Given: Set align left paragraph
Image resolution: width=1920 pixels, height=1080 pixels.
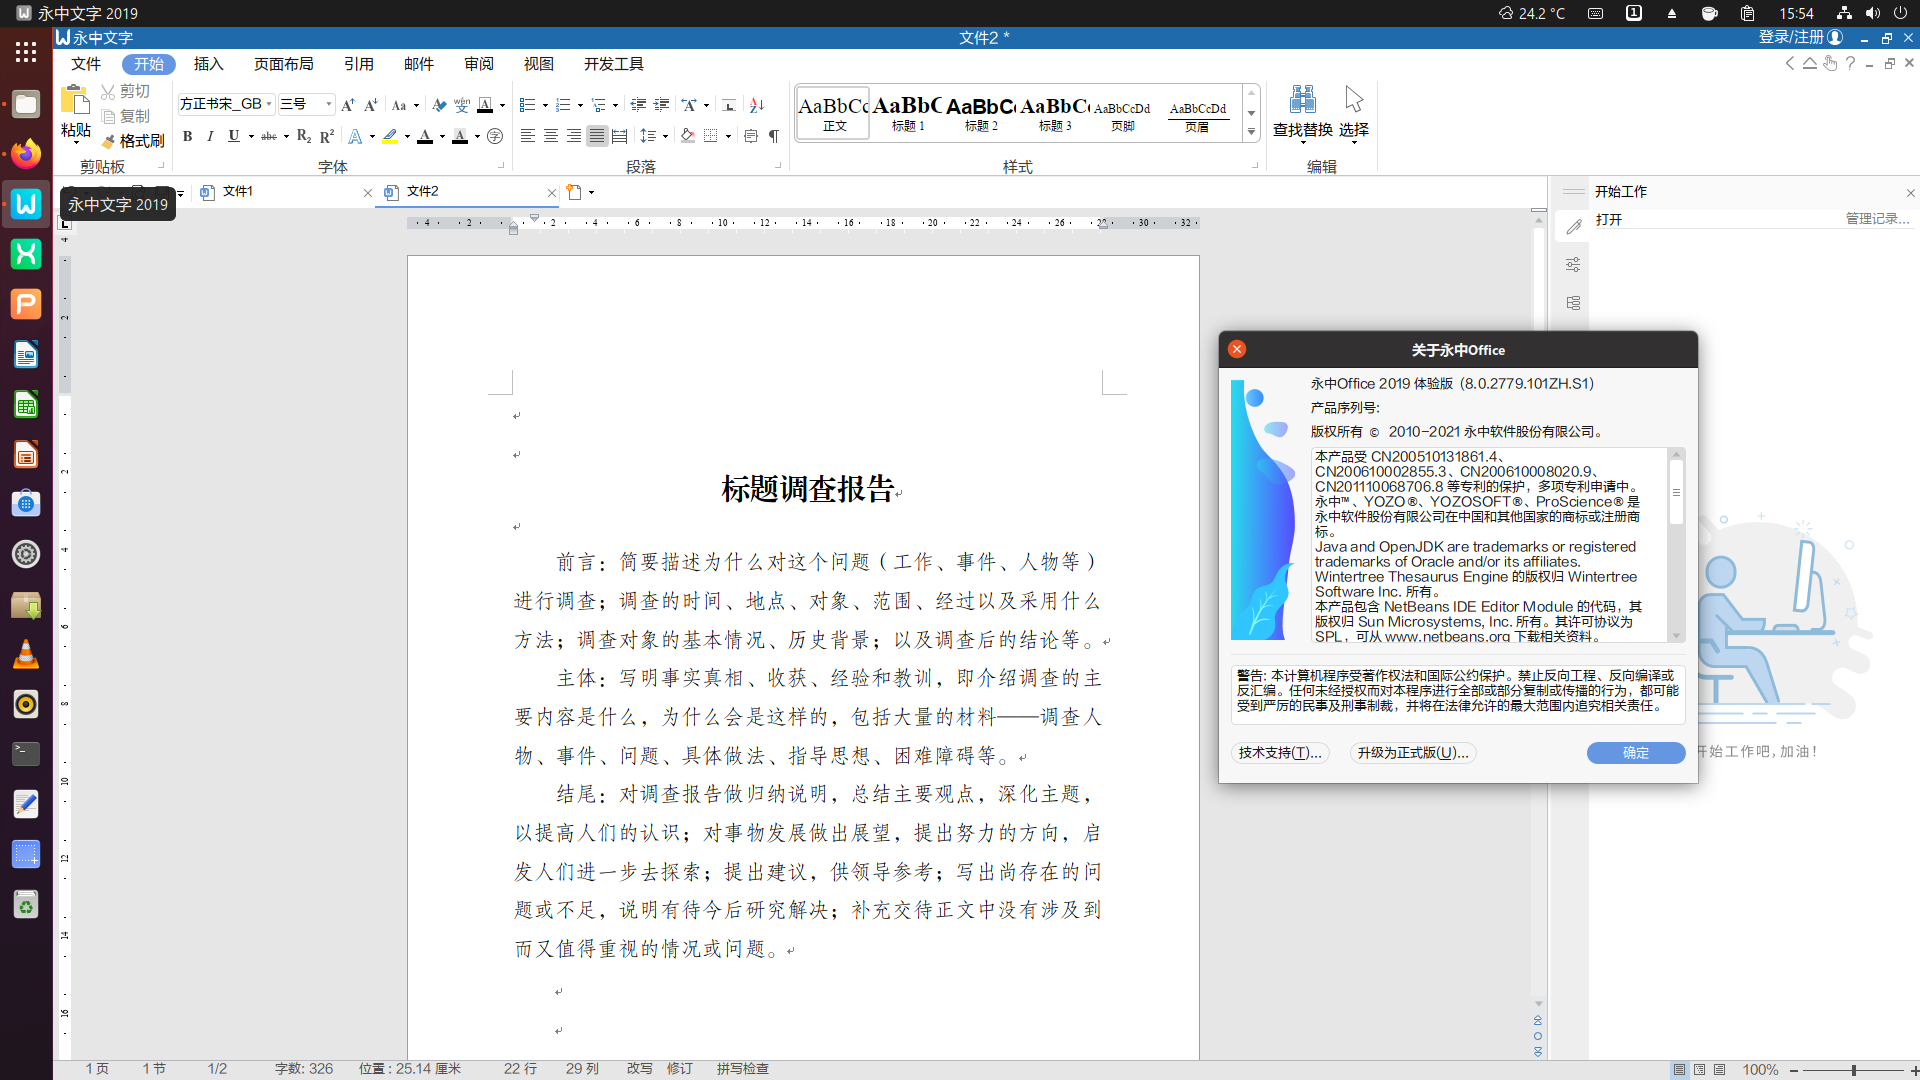Looking at the screenshot, I should point(528,136).
